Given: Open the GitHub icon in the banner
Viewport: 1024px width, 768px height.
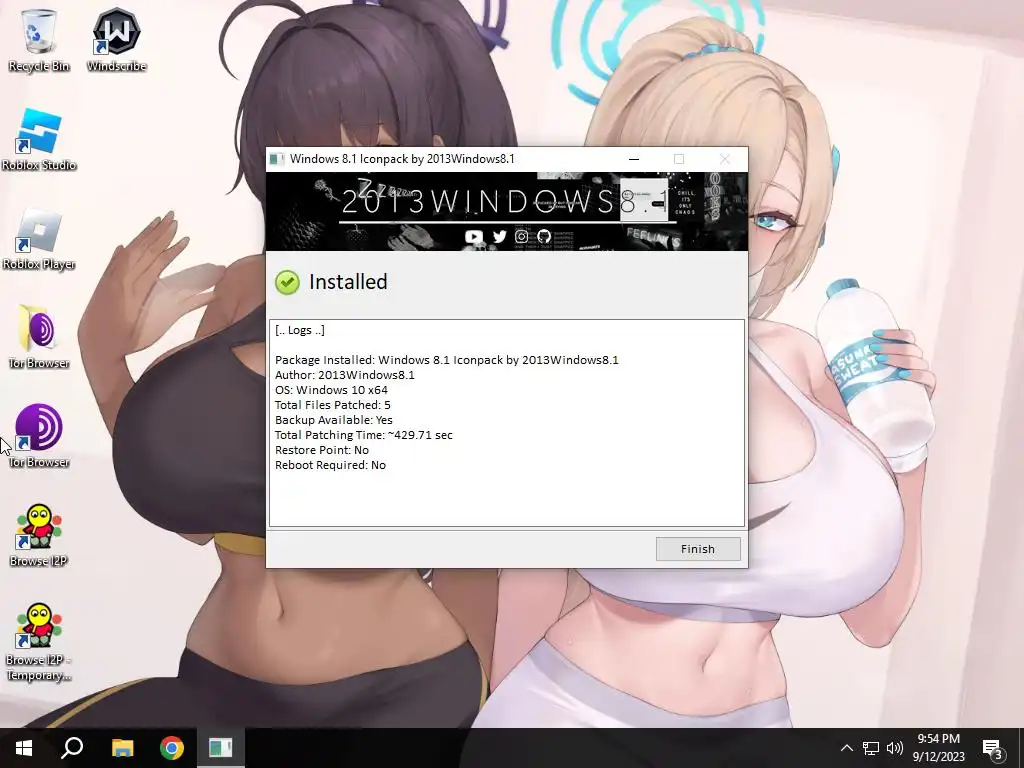Looking at the screenshot, I should click(x=544, y=236).
